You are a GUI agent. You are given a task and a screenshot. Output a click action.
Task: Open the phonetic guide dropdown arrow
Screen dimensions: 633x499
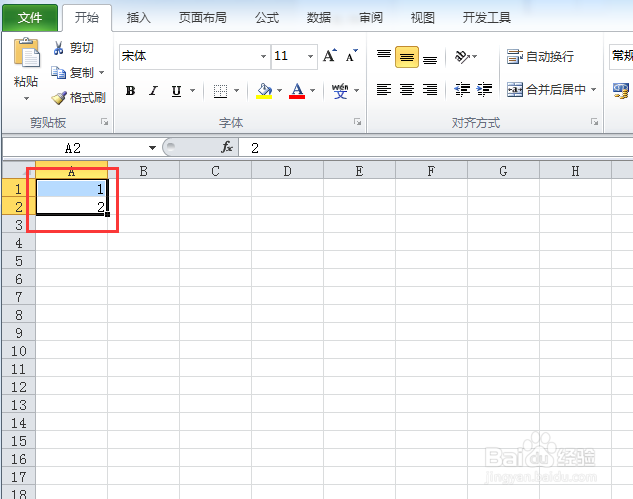pyautogui.click(x=356, y=91)
